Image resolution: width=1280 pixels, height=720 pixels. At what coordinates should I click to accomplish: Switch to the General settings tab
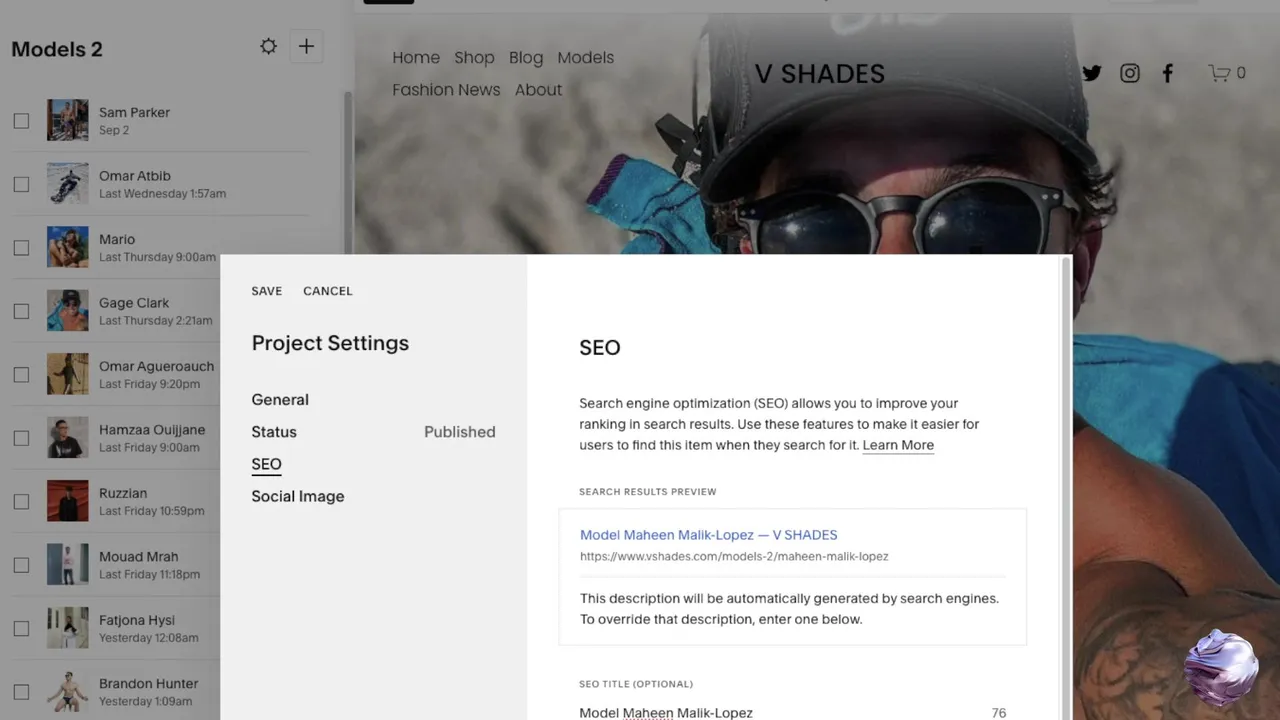tap(280, 400)
